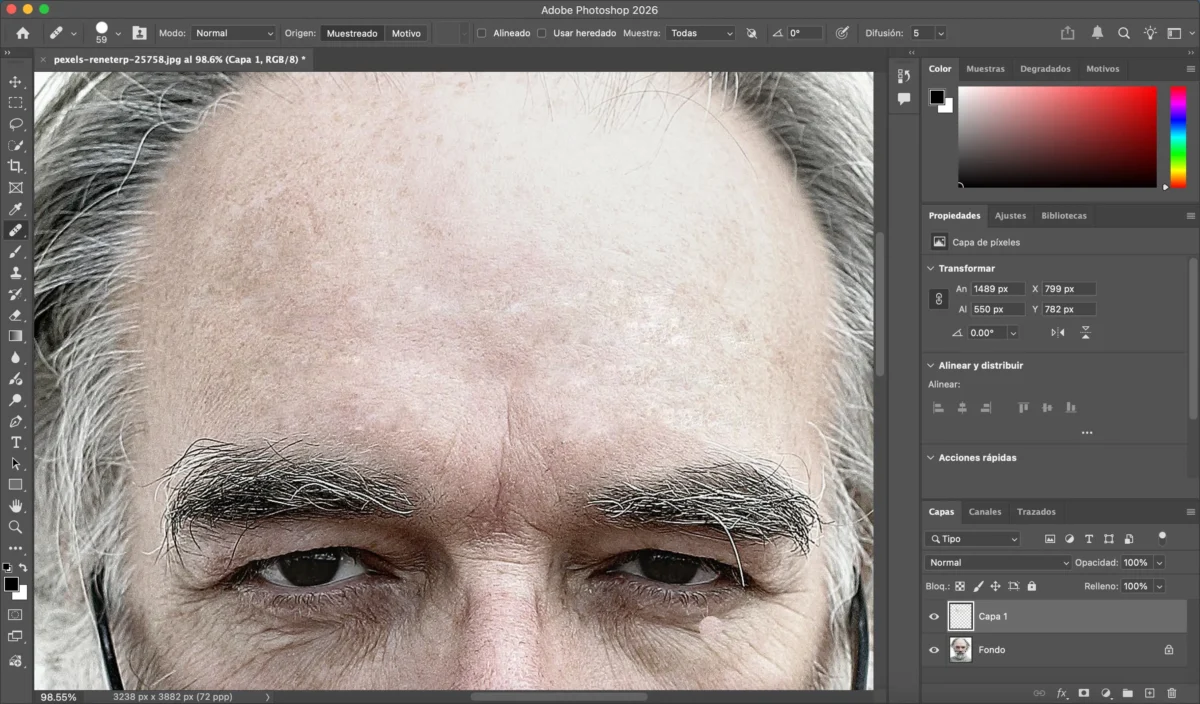
Task: Flip horizontally in Transformar section
Action: [1058, 333]
